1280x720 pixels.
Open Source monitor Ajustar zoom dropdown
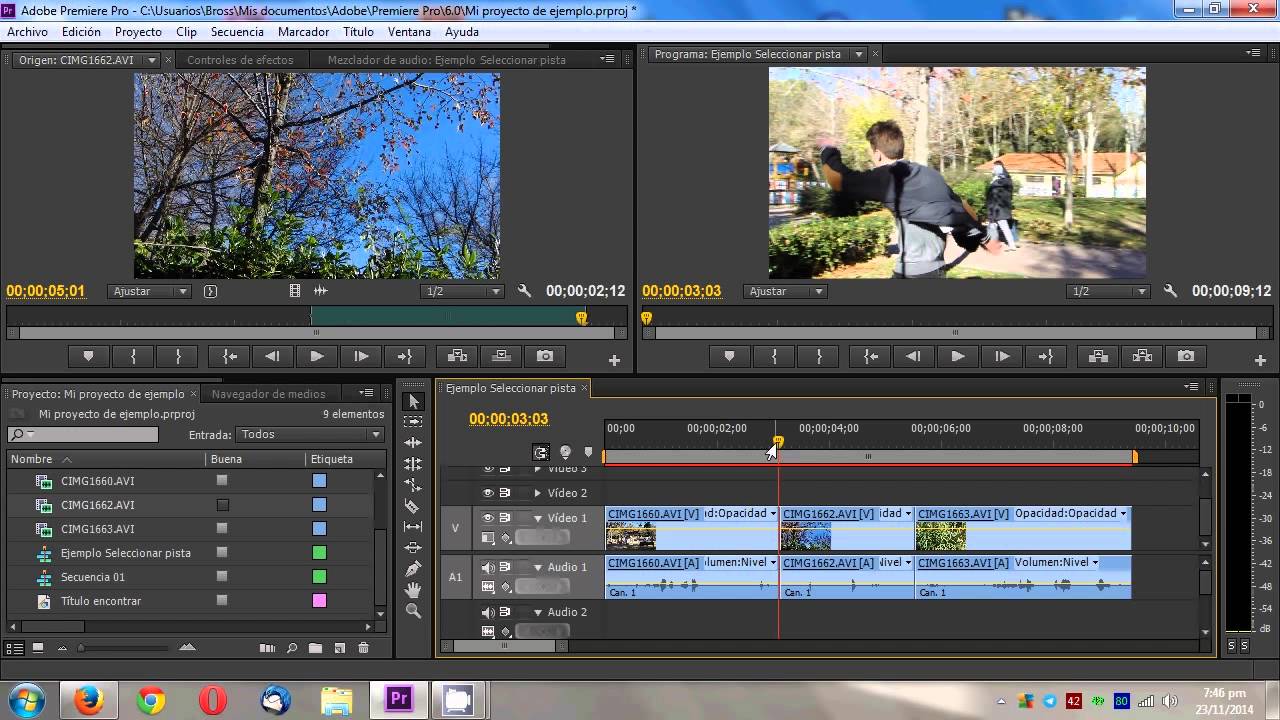149,291
